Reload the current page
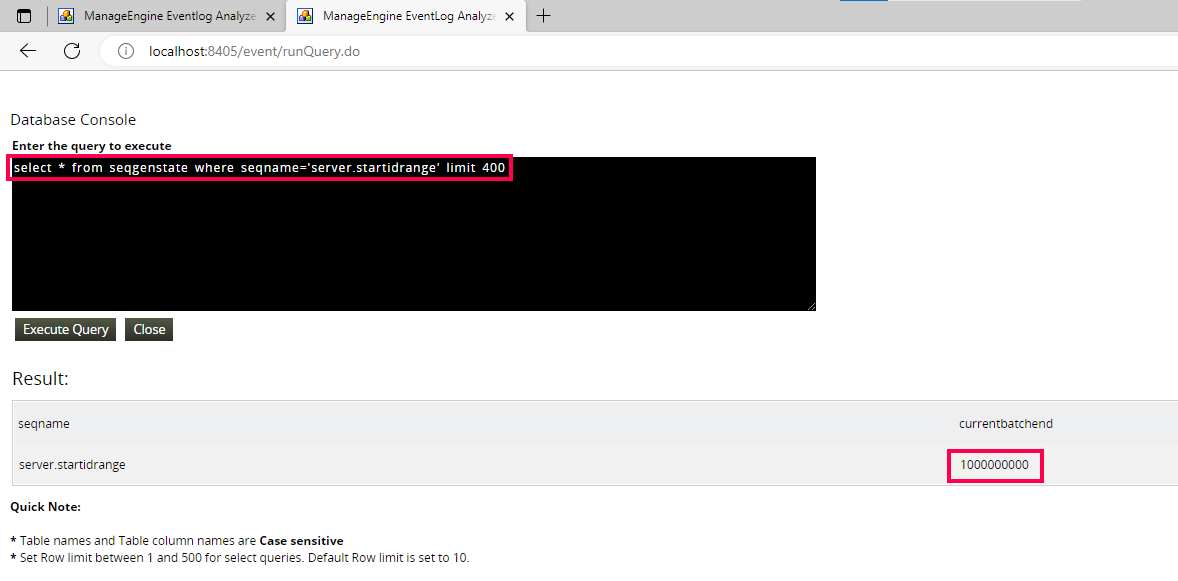Viewport: 1178px width, 581px height. (72, 51)
